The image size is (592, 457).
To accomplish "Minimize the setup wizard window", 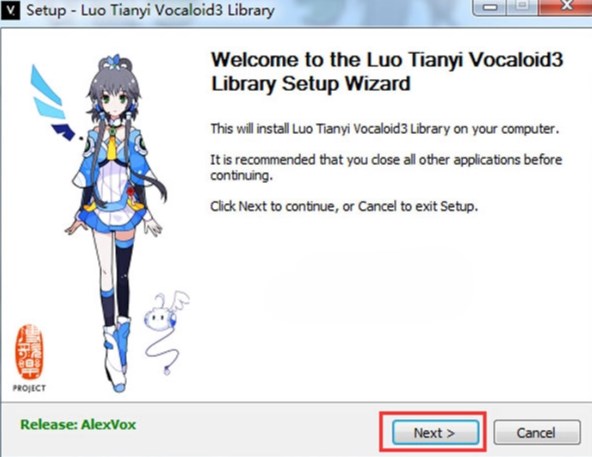I will click(490, 6).
